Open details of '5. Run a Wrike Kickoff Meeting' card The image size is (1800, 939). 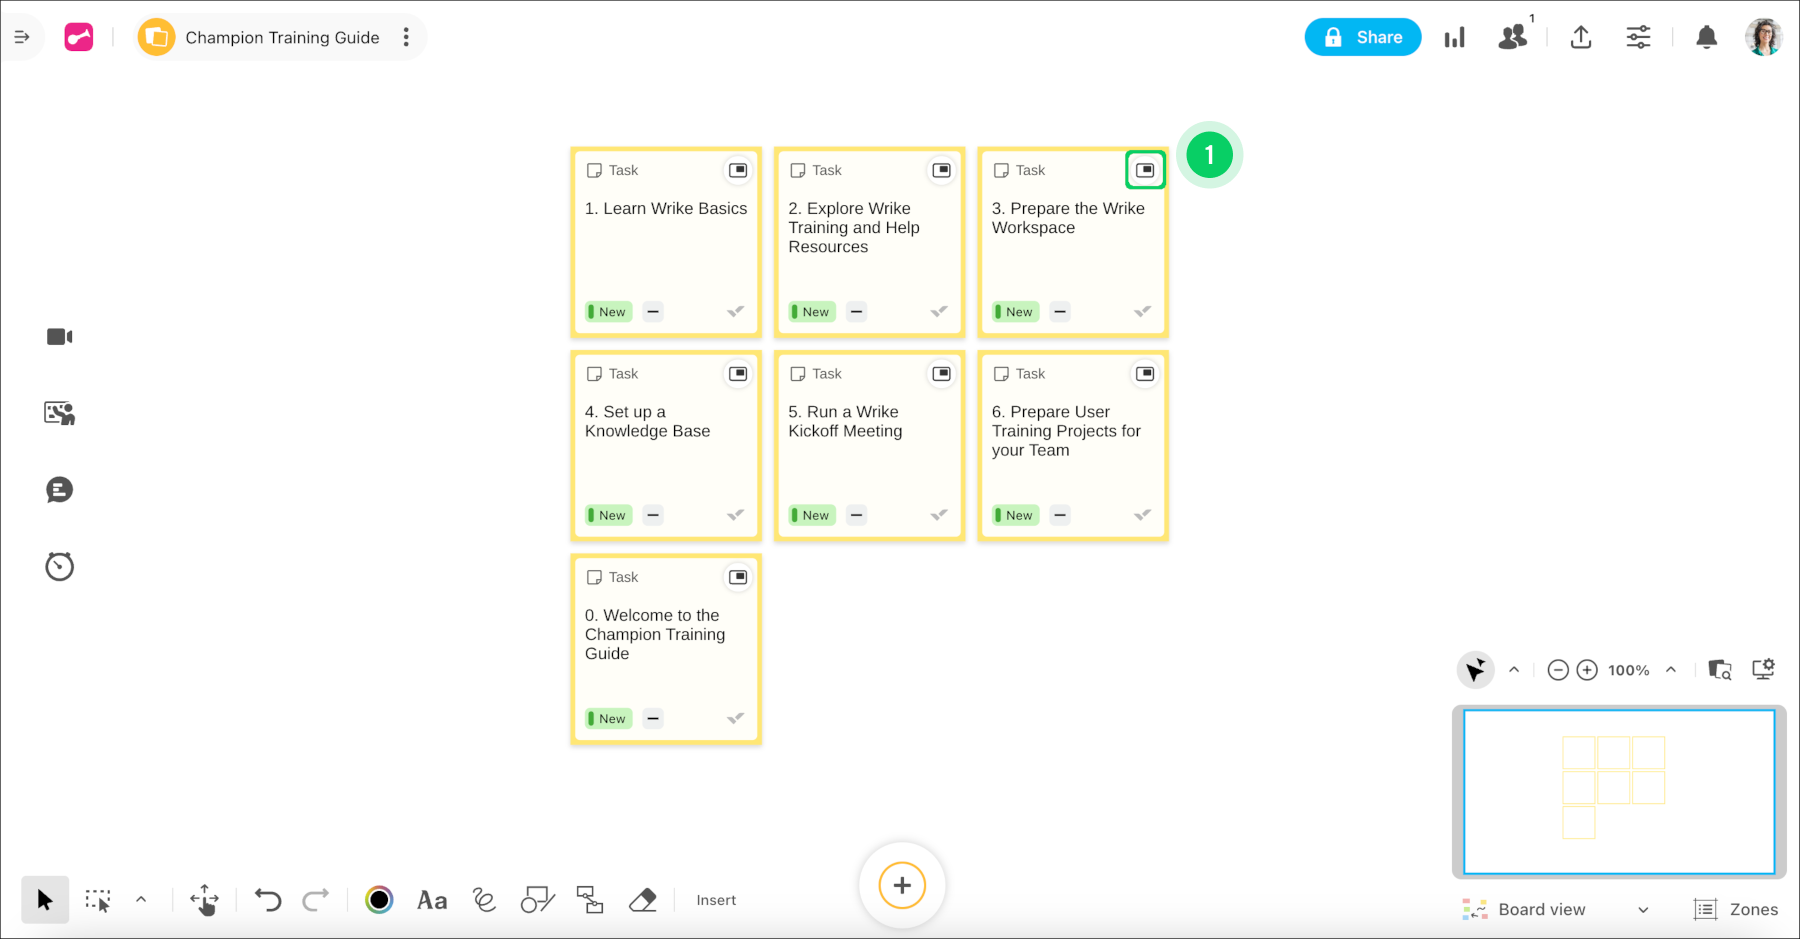[942, 374]
